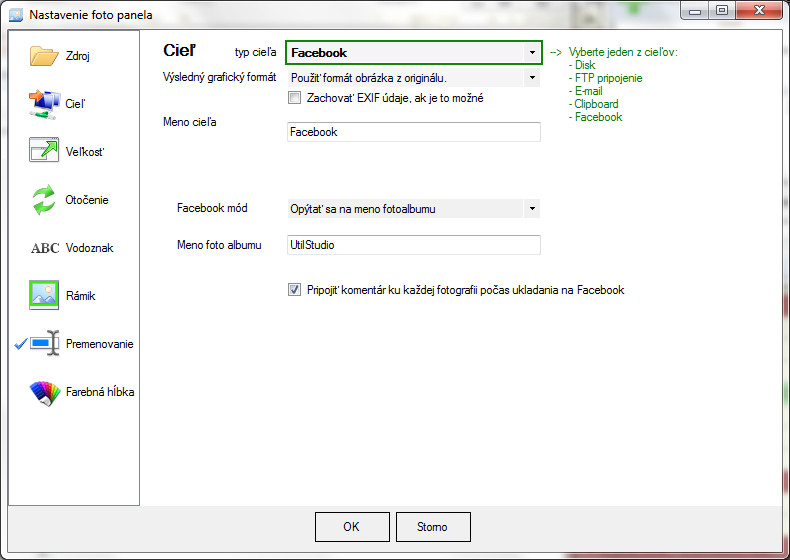The height and width of the screenshot is (560, 790).
Task: Click the Meno foto albumu input field
Action: (414, 245)
